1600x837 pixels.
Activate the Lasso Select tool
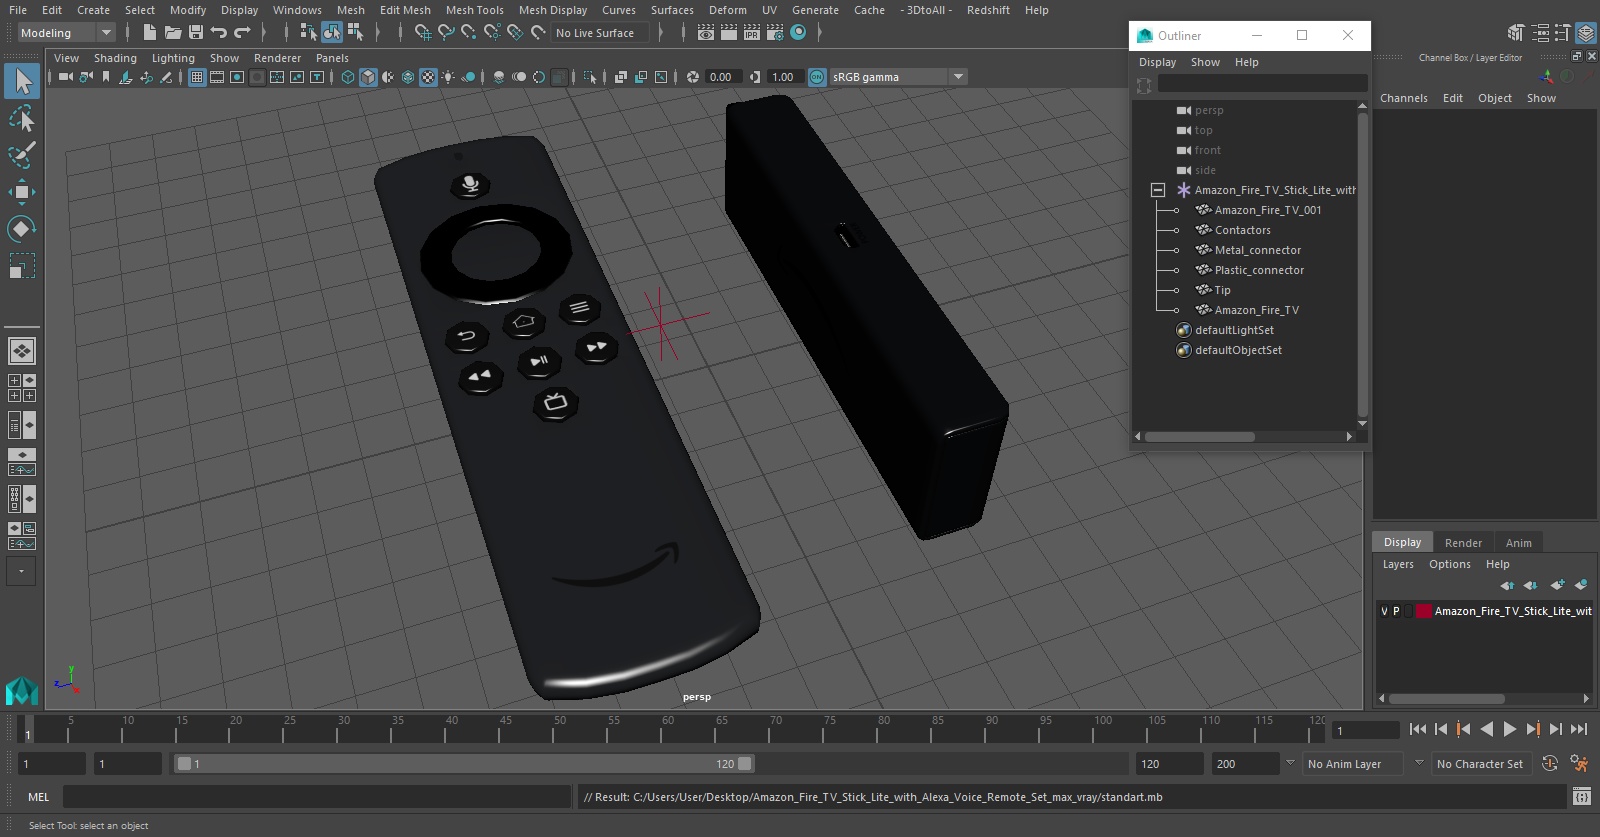tap(22, 119)
